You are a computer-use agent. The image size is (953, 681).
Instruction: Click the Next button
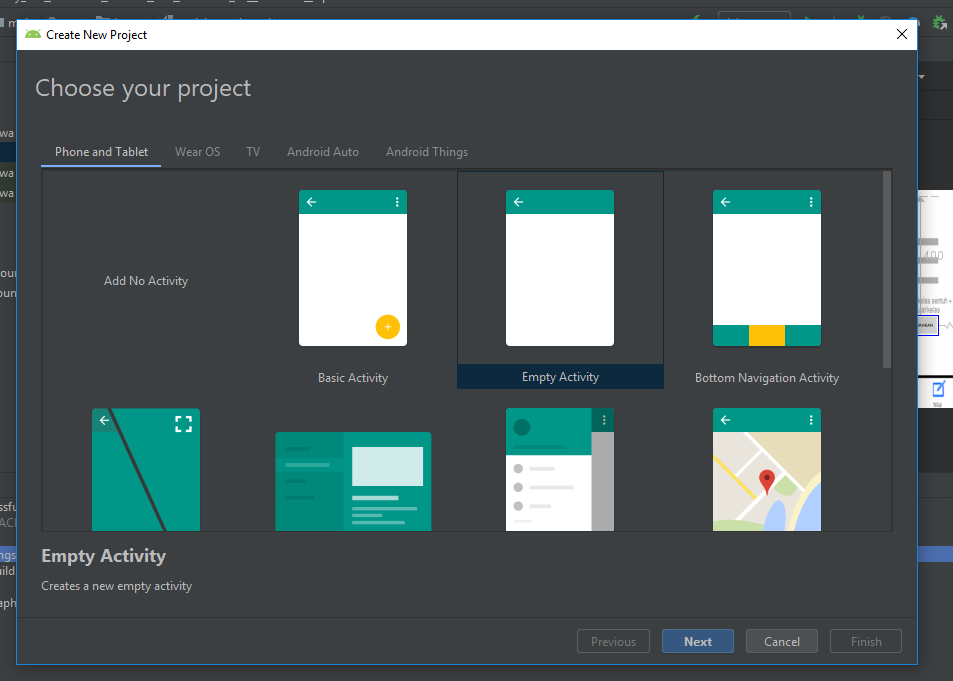click(x=698, y=641)
